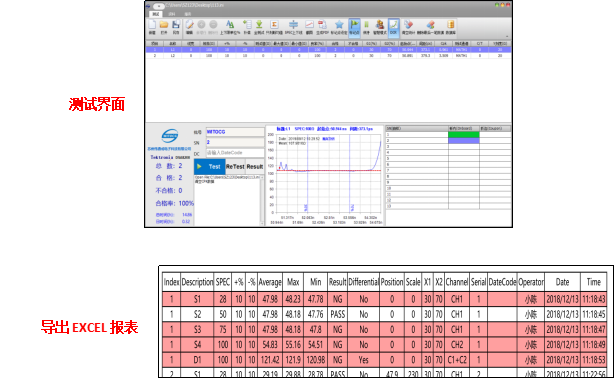Click the blue company logo above Tektronix text
This screenshot has height=379, width=615.
pos(170,136)
